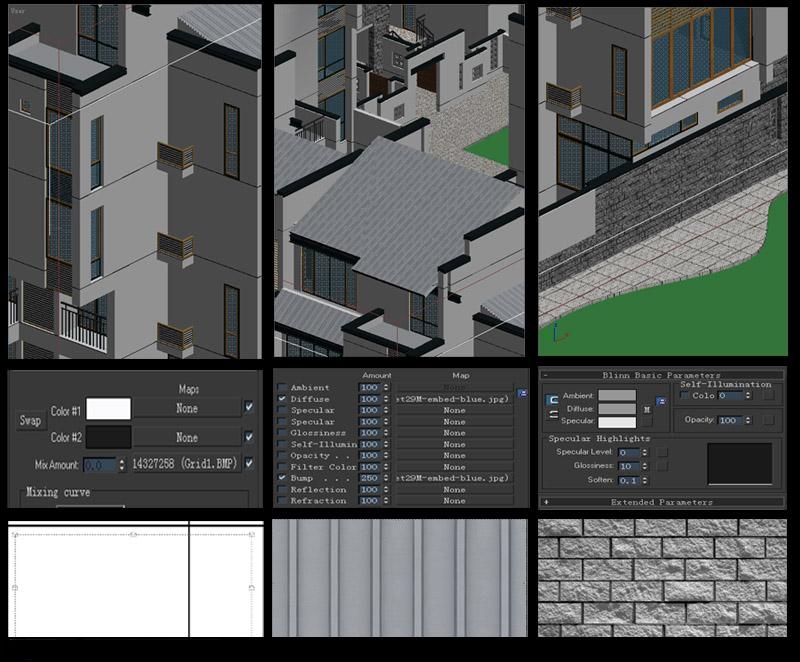The width and height of the screenshot is (800, 662).
Task: Enable the Self-Illumination map checkbox
Action: 282,444
